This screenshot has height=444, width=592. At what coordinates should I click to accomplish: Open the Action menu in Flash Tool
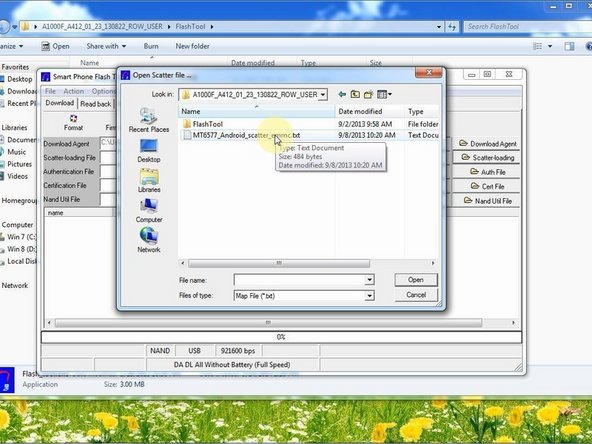click(x=73, y=91)
